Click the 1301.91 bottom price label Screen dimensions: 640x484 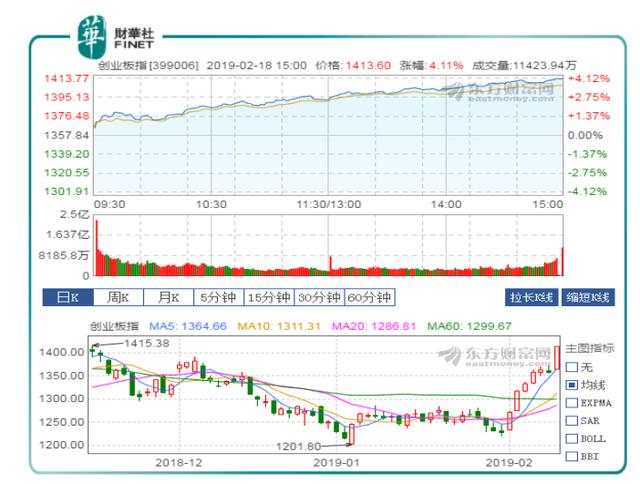point(67,191)
